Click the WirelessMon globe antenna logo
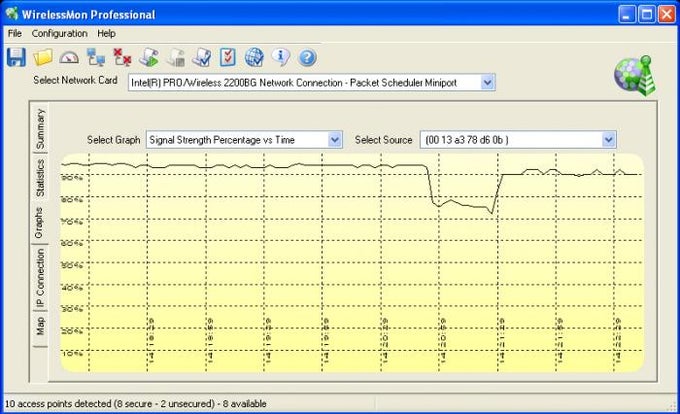Screen dimensions: 680x414 [635, 75]
